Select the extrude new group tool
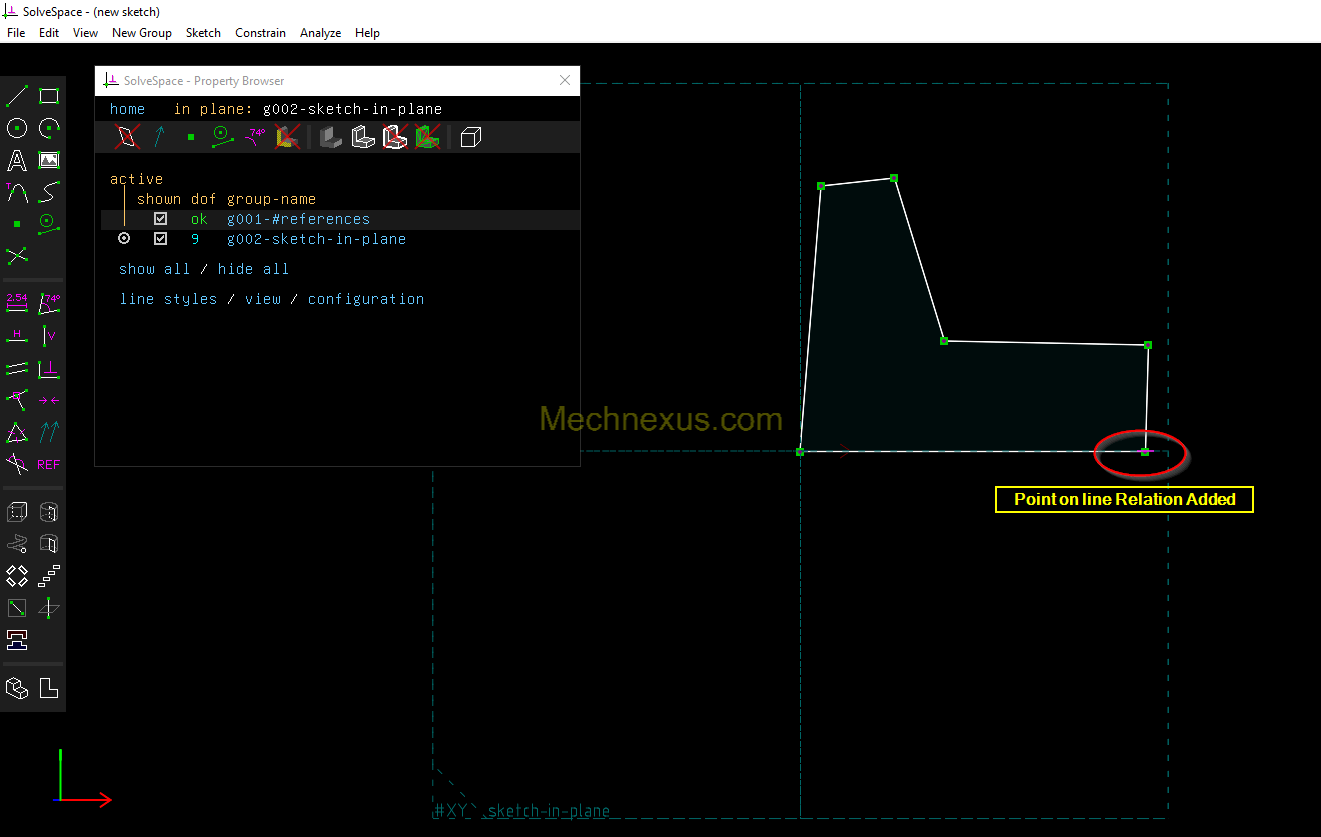This screenshot has width=1321, height=837. (17, 512)
